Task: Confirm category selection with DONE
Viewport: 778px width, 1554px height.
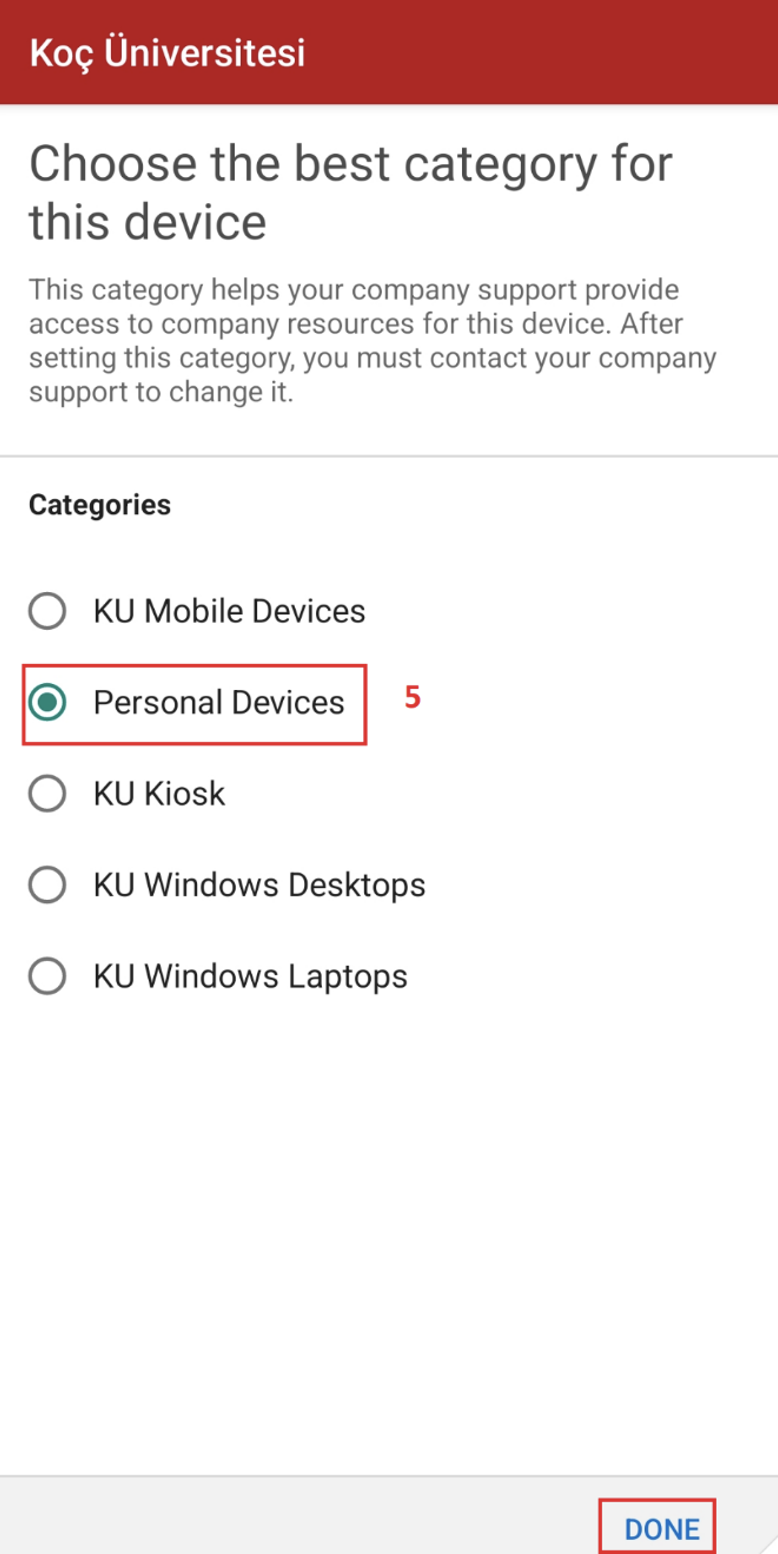Action: 660,1528
